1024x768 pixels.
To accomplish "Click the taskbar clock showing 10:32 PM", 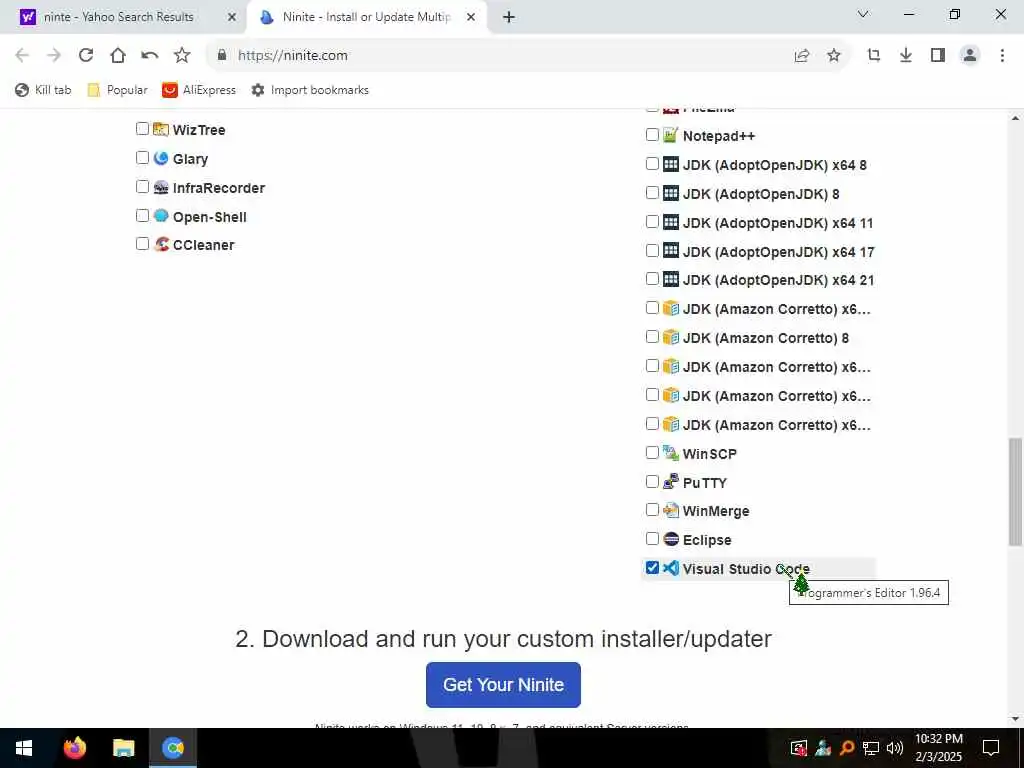I will pos(938,748).
